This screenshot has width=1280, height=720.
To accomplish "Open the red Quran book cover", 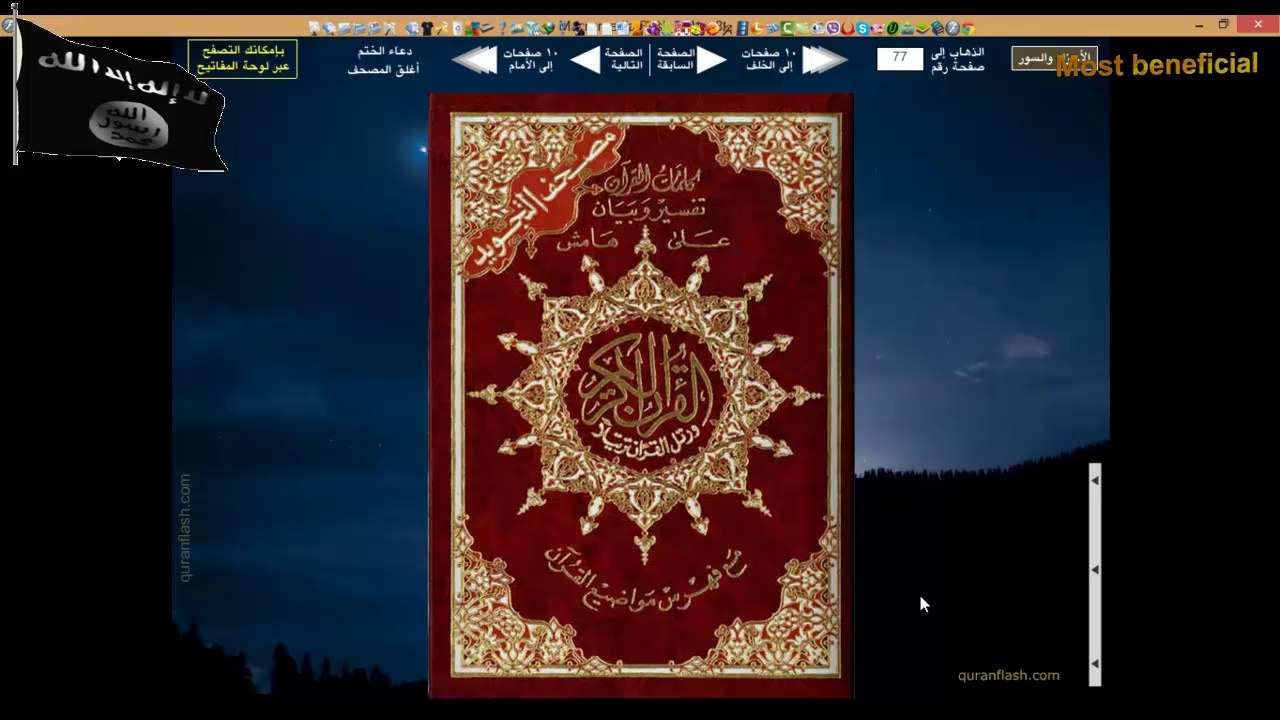I will (x=641, y=395).
